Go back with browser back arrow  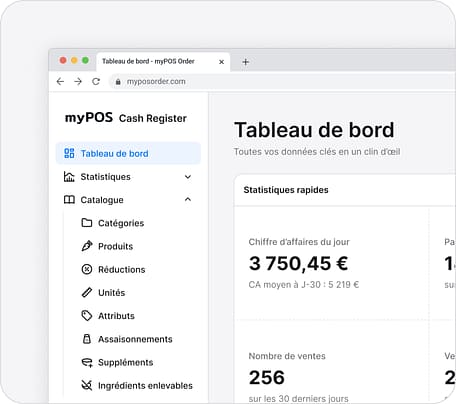(x=60, y=81)
